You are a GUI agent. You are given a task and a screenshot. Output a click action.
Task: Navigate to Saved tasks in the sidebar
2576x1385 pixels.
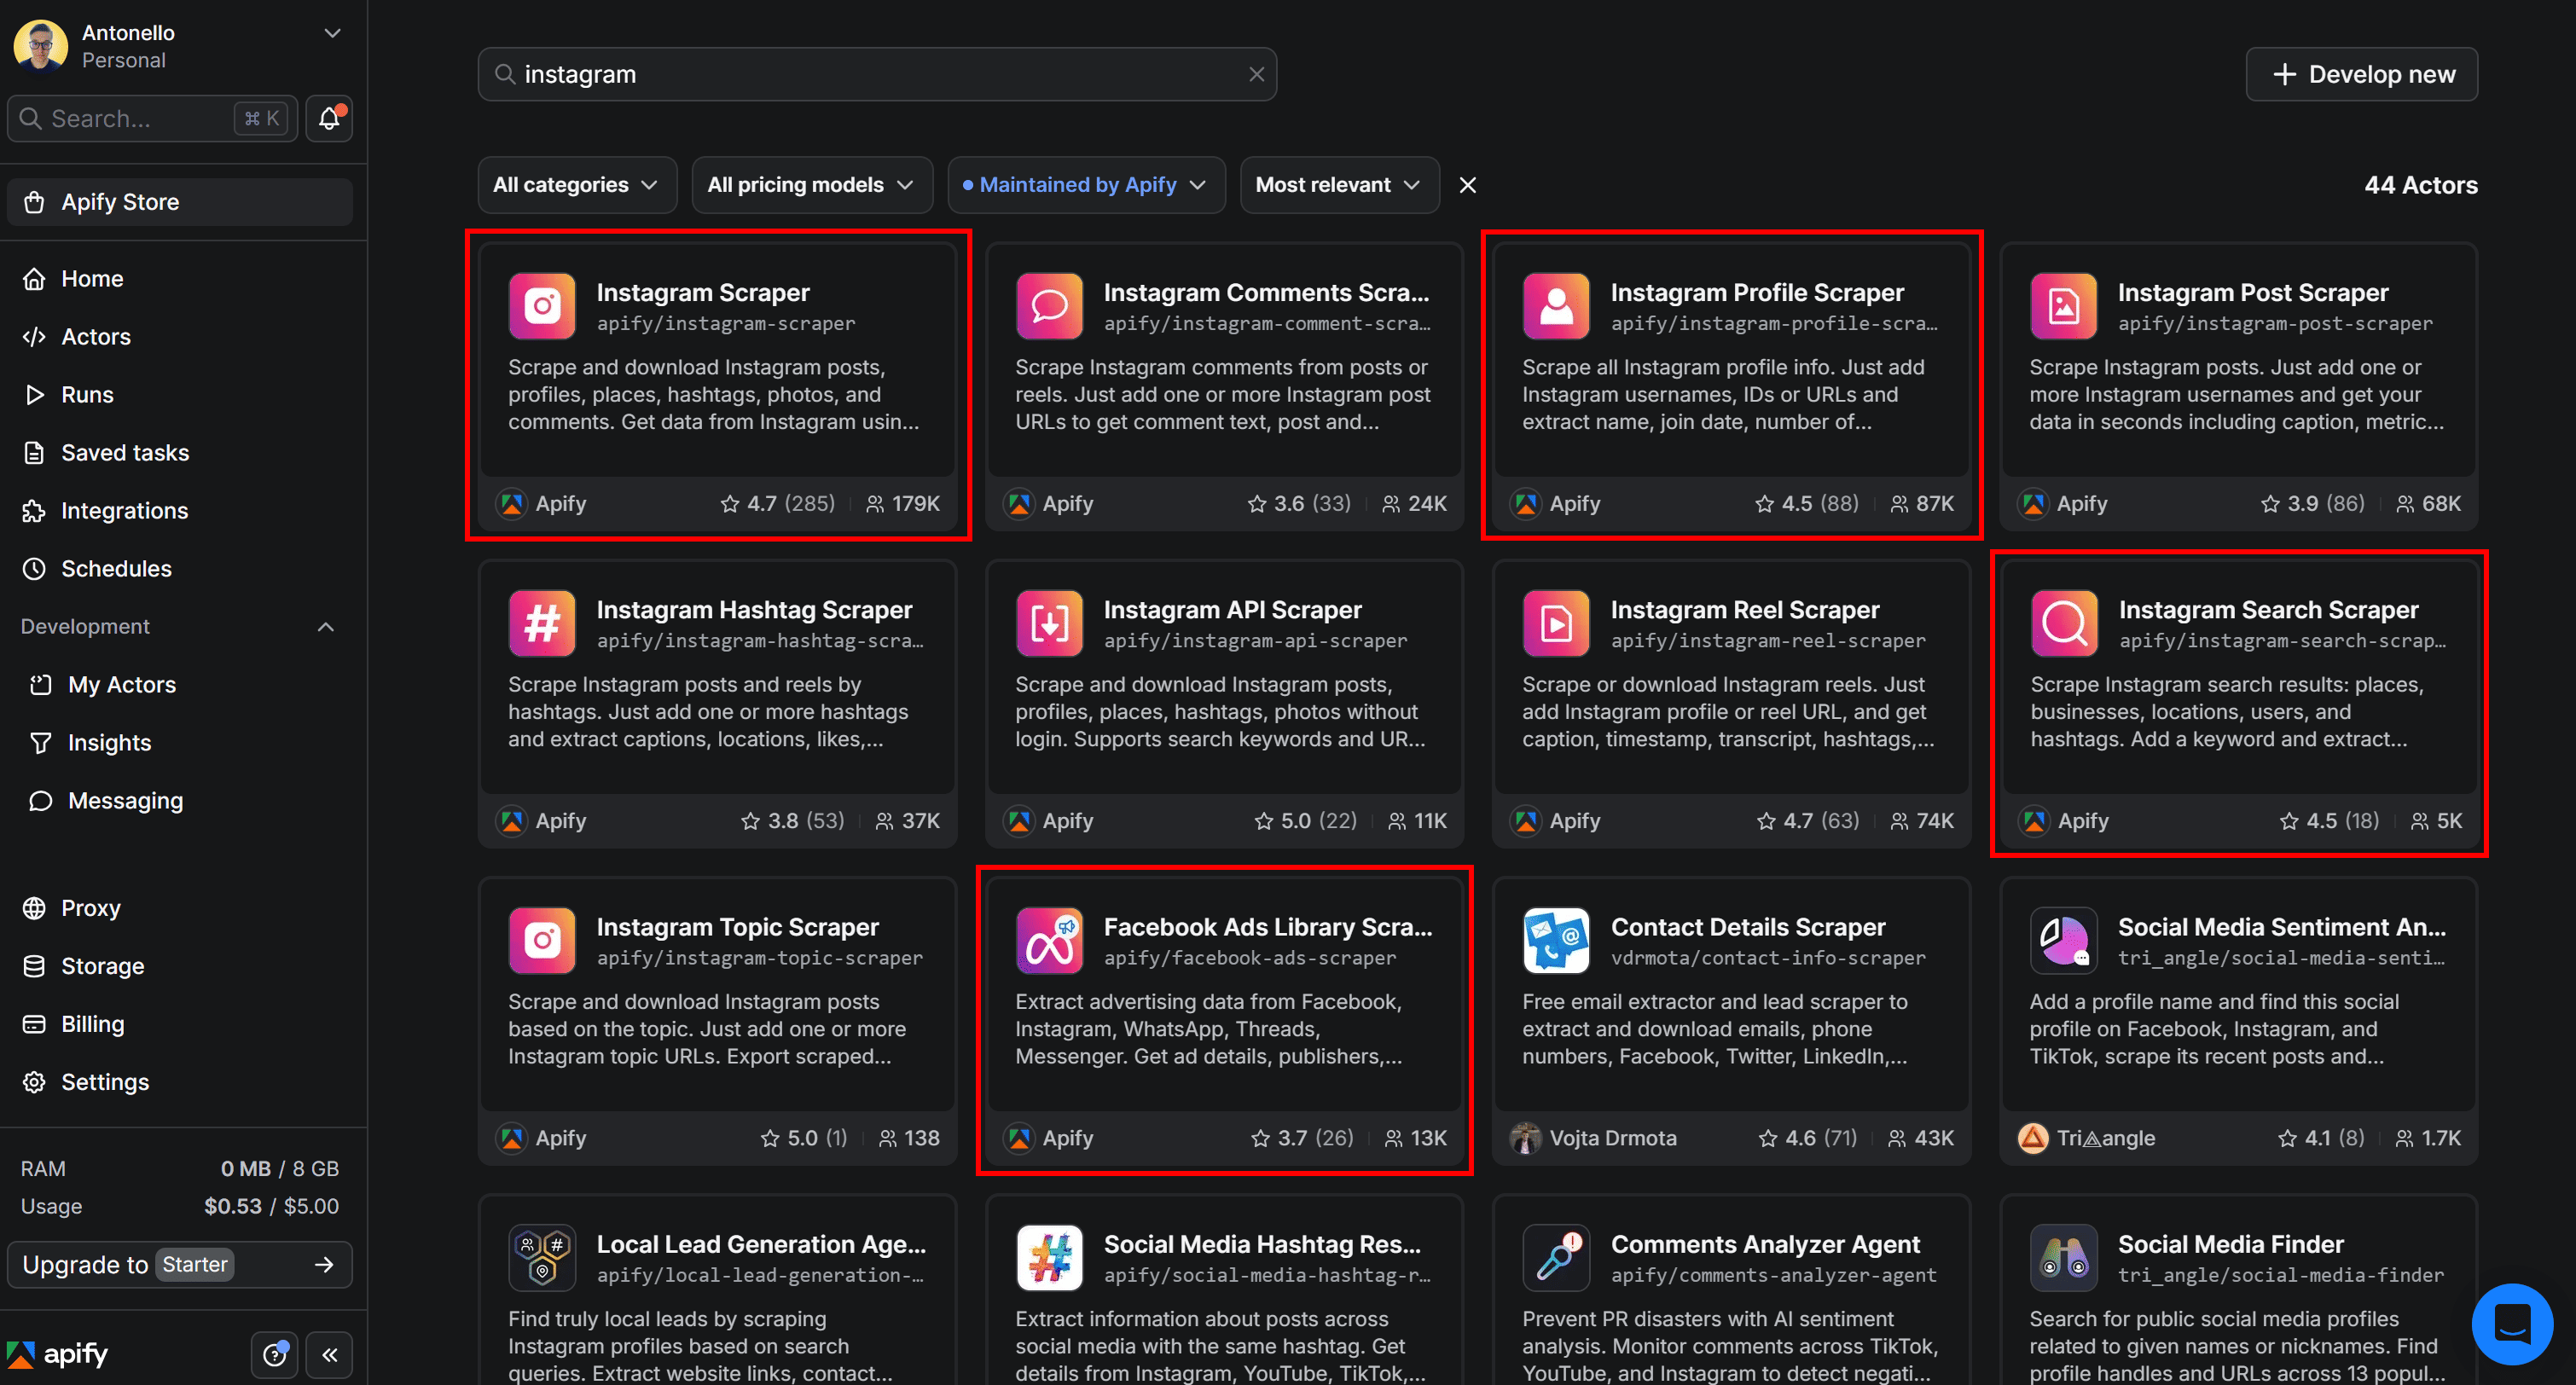[124, 452]
